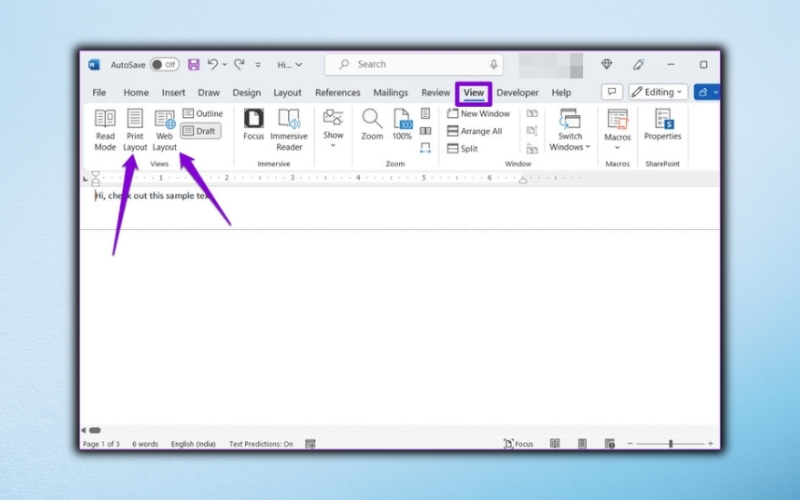This screenshot has width=800, height=500.
Task: Click the pen icon in title bar
Action: click(638, 64)
